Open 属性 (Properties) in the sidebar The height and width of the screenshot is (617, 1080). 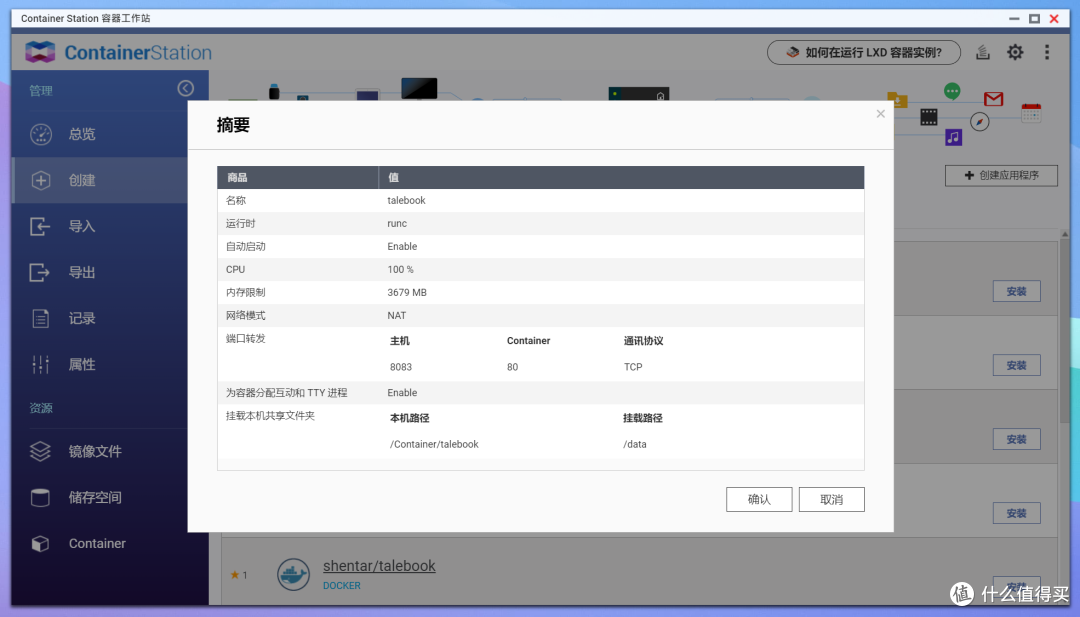80,364
